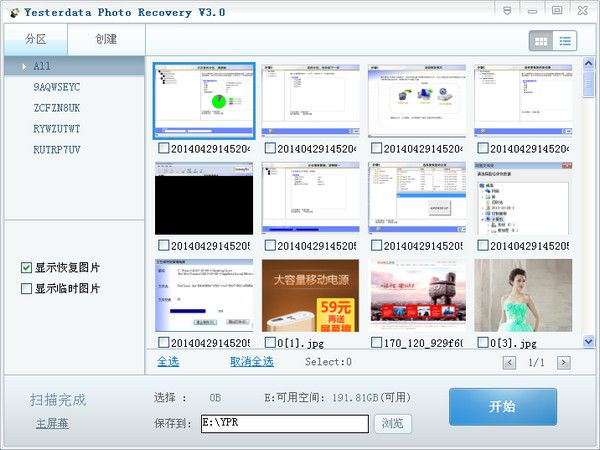Viewport: 600px width, 450px height.
Task: Tick the 0[1].jpg checkbox
Action: 270,342
